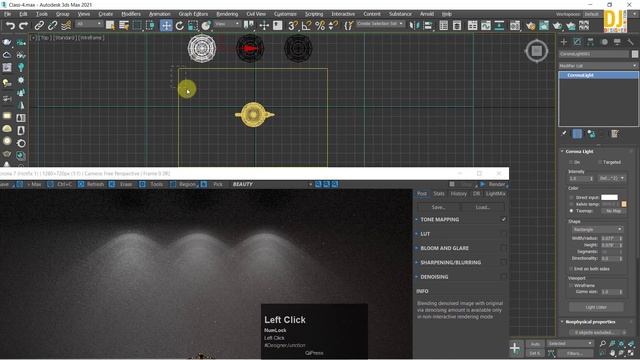This screenshot has height=360, width=640.
Task: Click the Load... button in Post tab
Action: (482, 207)
